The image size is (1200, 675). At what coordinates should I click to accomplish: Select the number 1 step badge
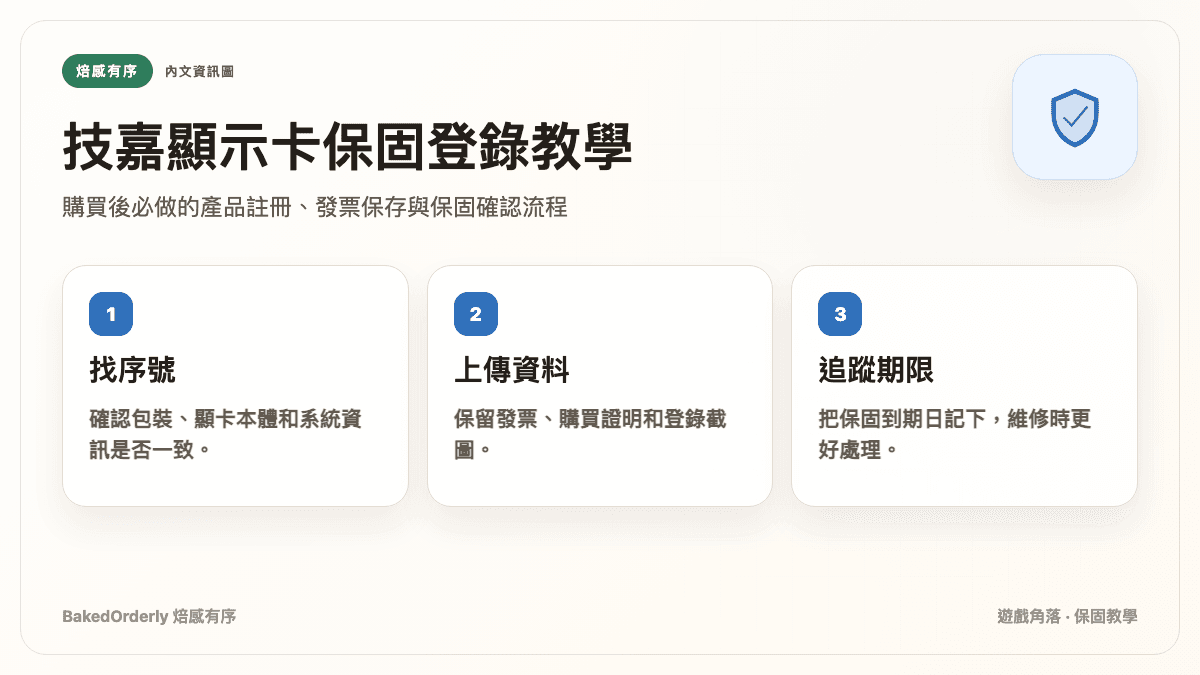pos(111,314)
